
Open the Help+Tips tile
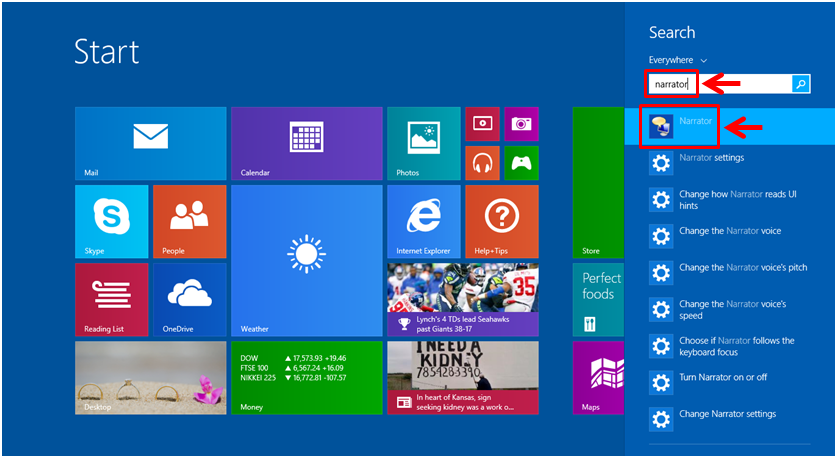(502, 222)
